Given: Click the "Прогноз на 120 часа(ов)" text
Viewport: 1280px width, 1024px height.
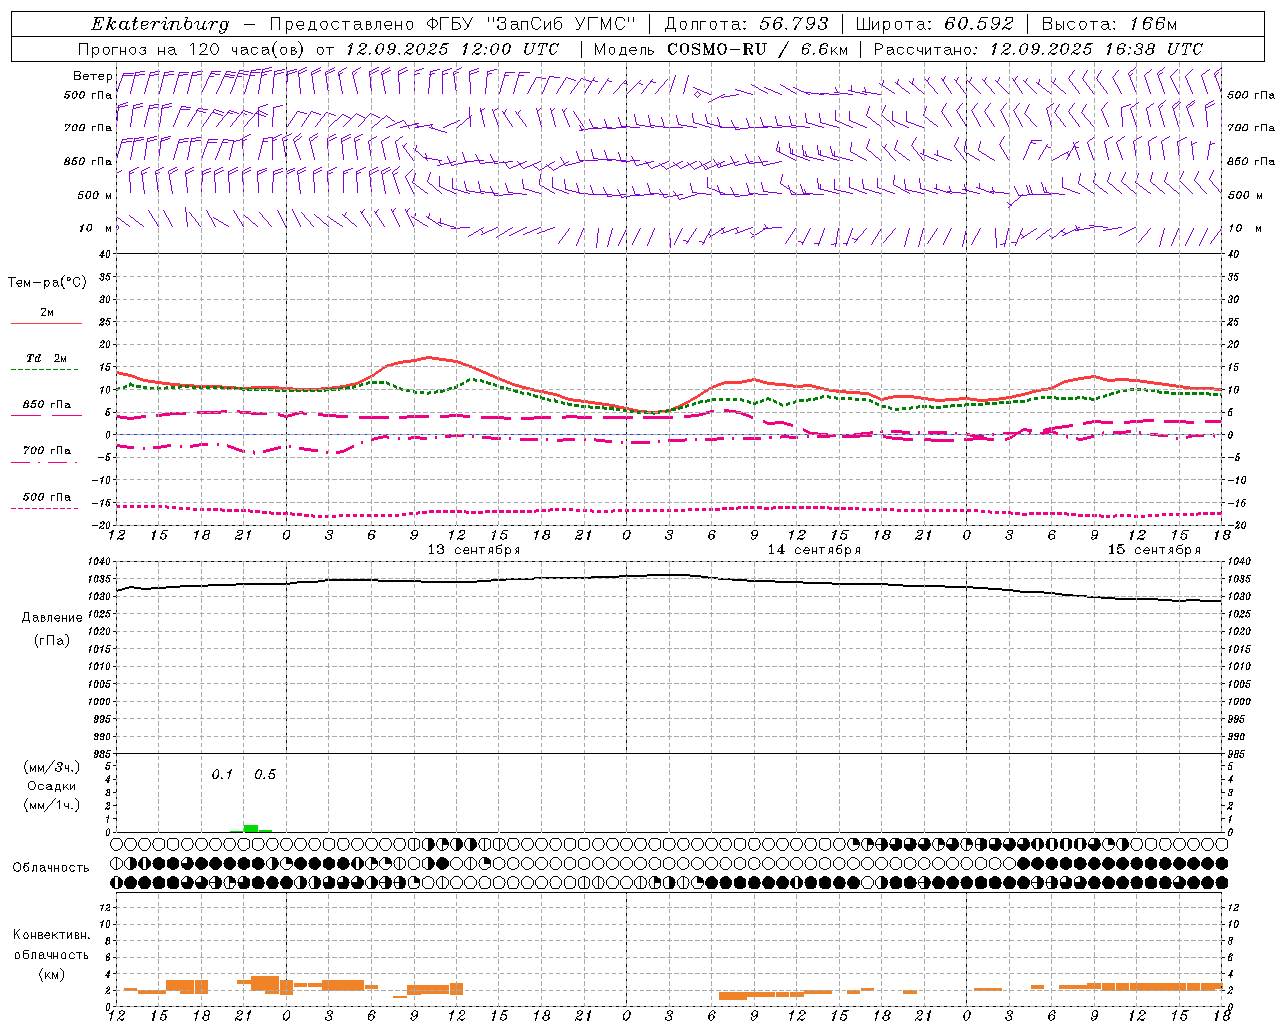Looking at the screenshot, I should 192,49.
